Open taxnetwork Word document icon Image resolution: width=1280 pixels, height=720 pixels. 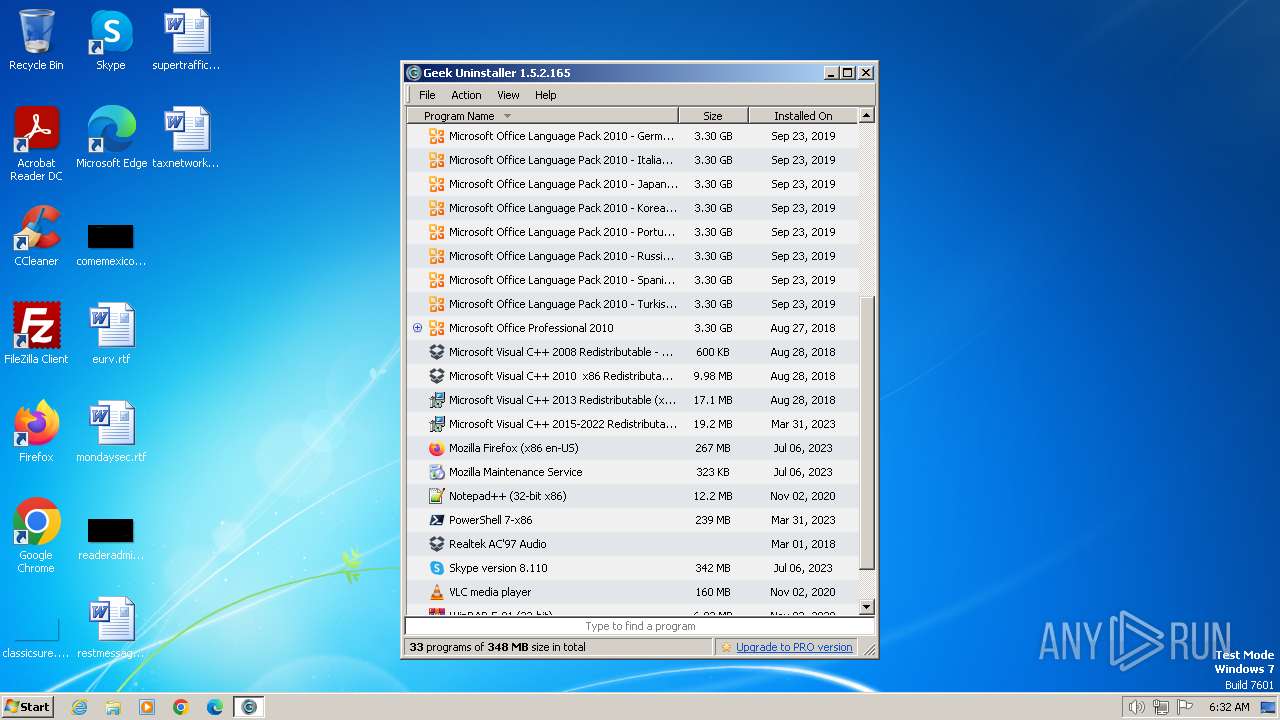(x=186, y=138)
